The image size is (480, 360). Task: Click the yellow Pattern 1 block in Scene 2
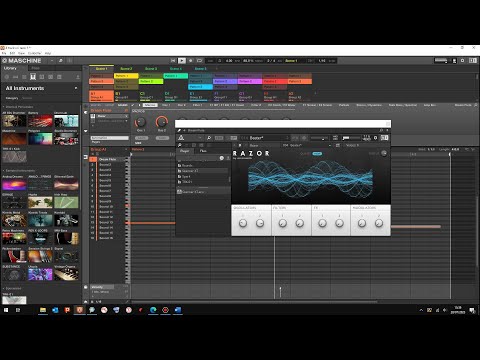click(126, 76)
